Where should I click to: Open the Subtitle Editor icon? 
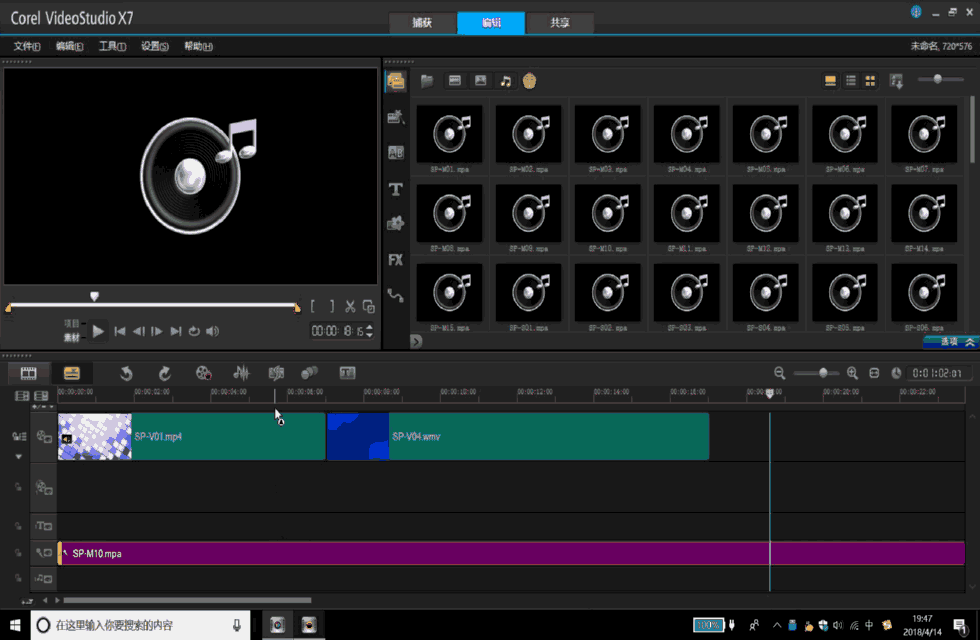pos(348,373)
